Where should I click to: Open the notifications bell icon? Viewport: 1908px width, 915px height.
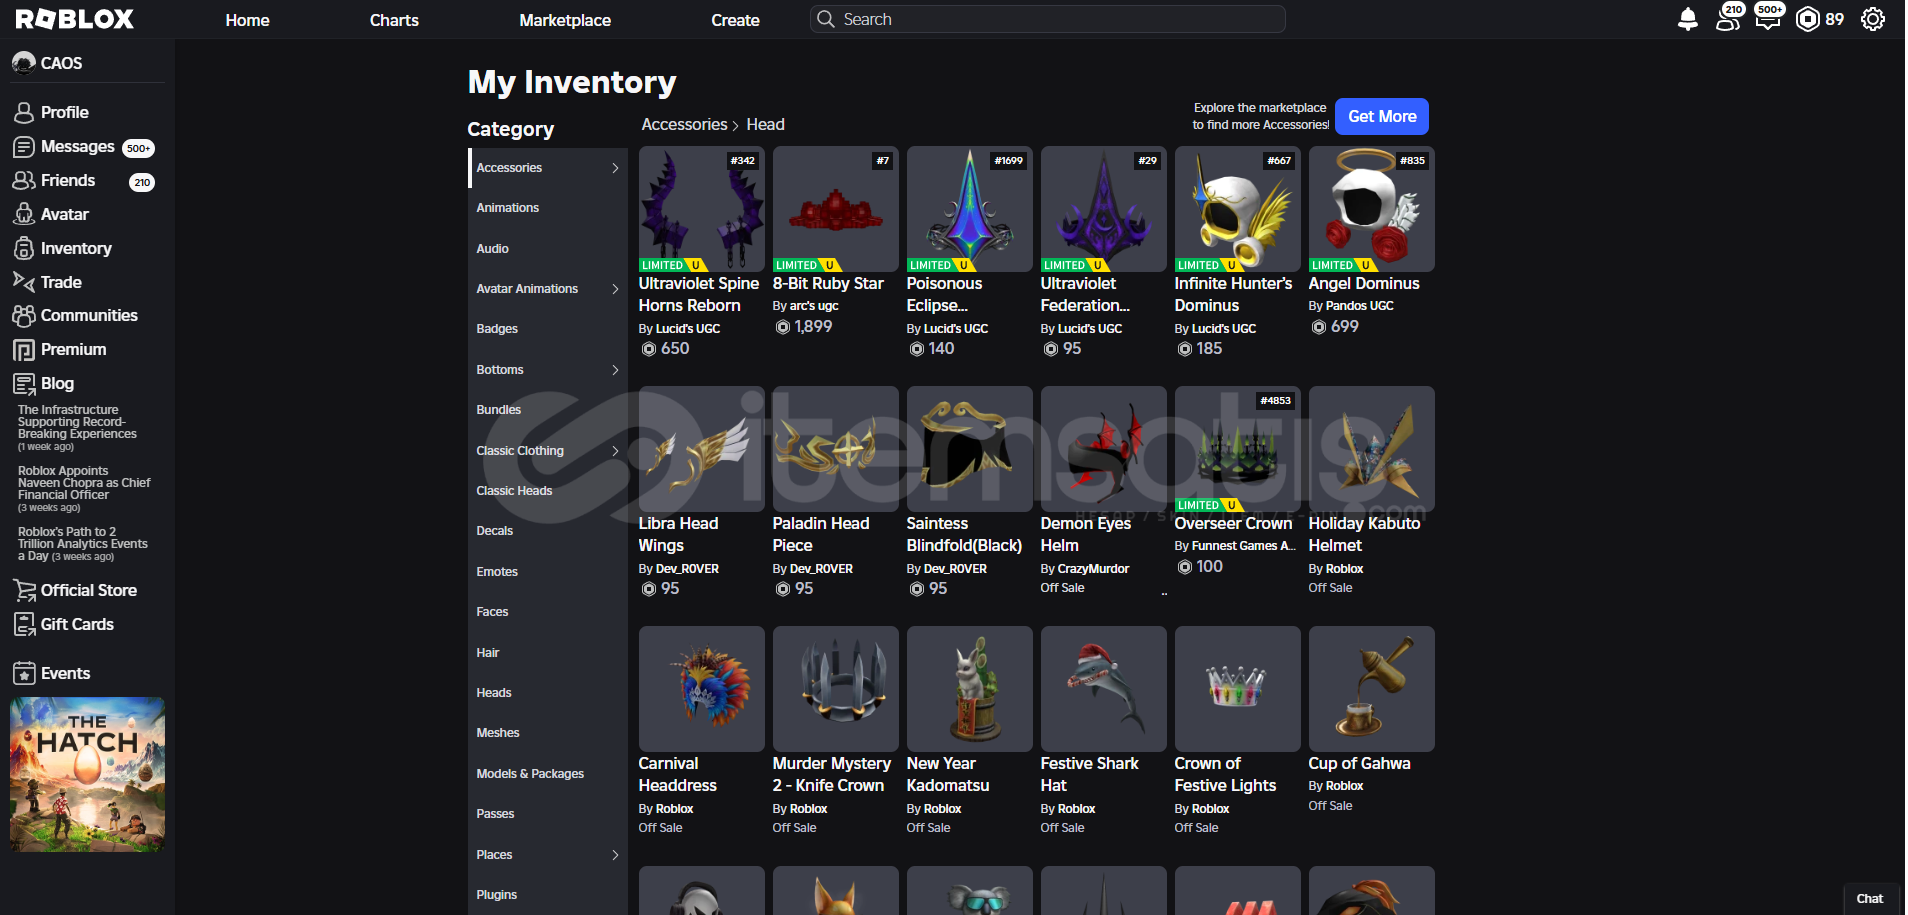[x=1688, y=19]
